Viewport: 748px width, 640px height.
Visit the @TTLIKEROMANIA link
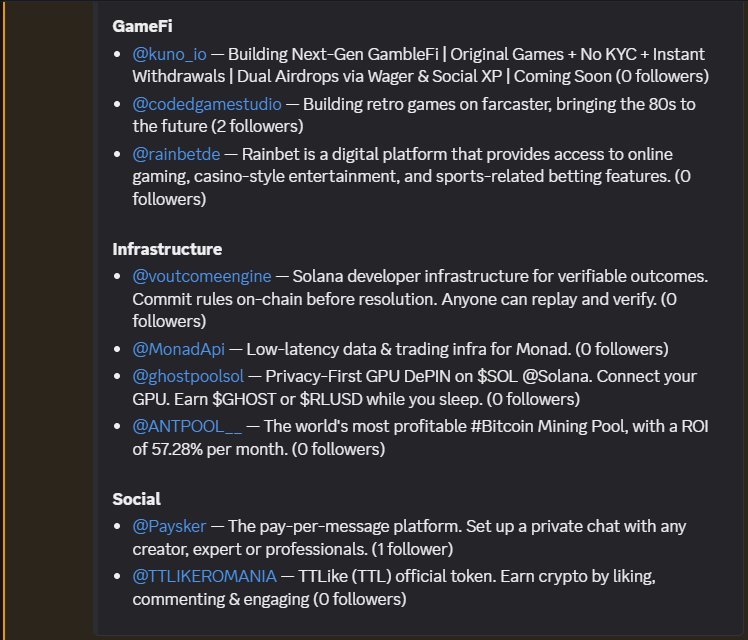[207, 576]
